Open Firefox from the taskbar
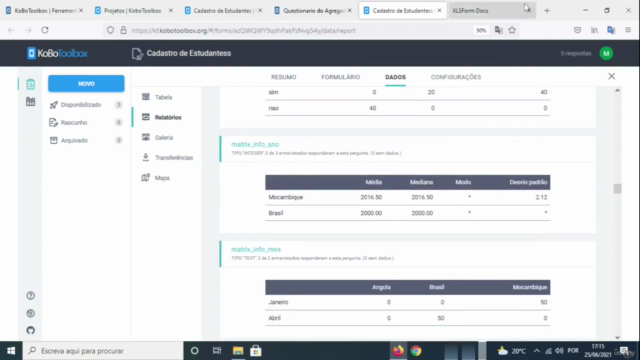640x360 pixels. pos(398,351)
